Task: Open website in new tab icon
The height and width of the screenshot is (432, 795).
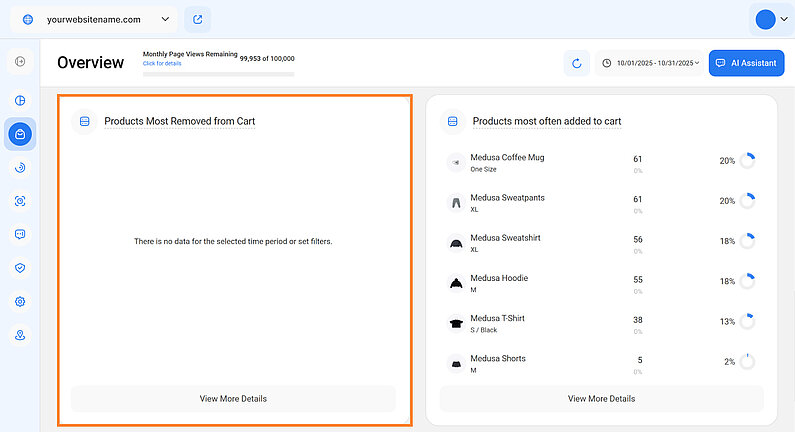Action: pos(197,19)
